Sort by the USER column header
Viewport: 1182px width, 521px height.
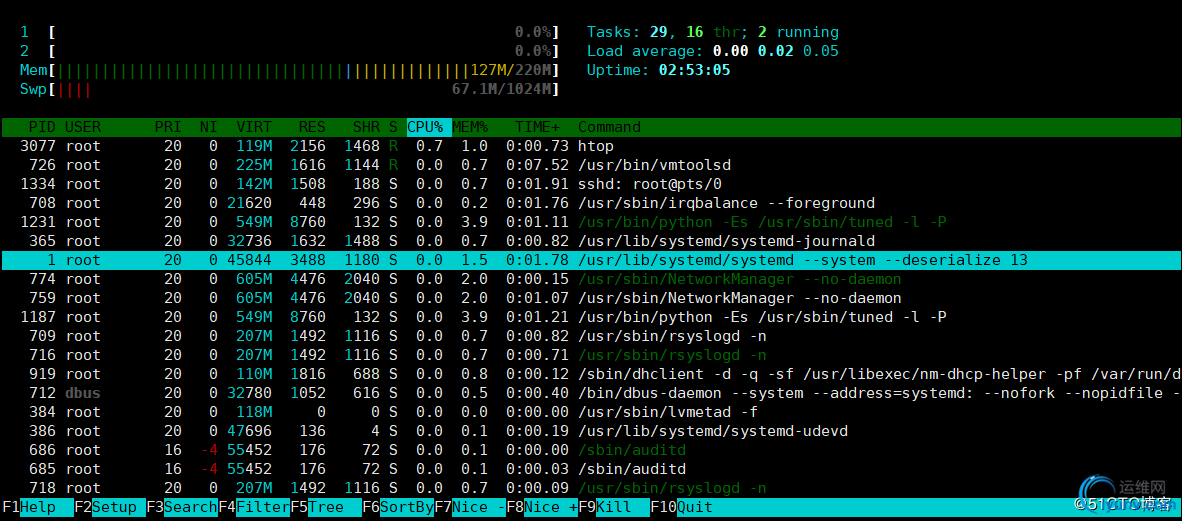coord(83,127)
